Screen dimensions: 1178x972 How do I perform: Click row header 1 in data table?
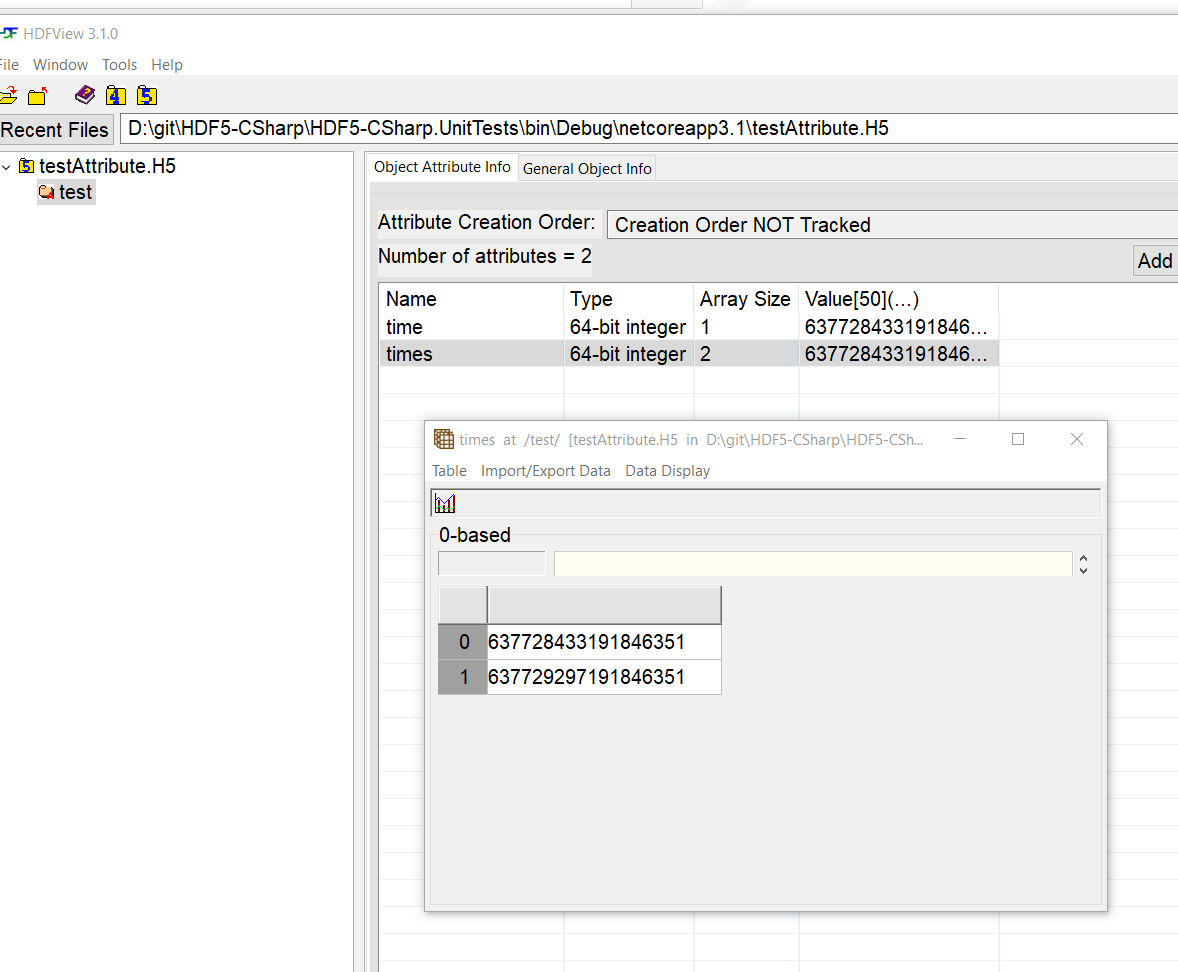463,677
